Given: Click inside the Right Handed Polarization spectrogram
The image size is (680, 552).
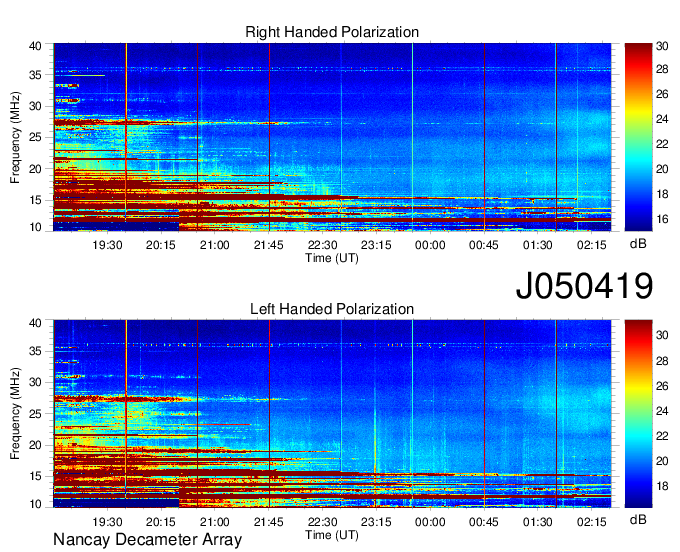Looking at the screenshot, I should (x=332, y=137).
